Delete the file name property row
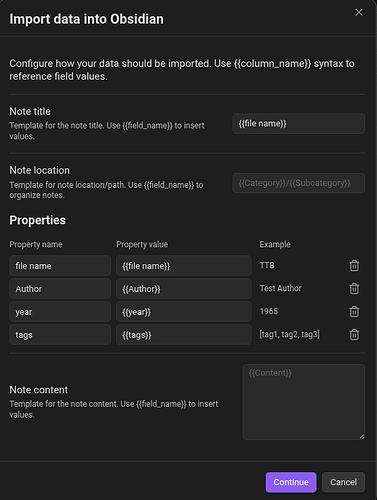 (354, 266)
